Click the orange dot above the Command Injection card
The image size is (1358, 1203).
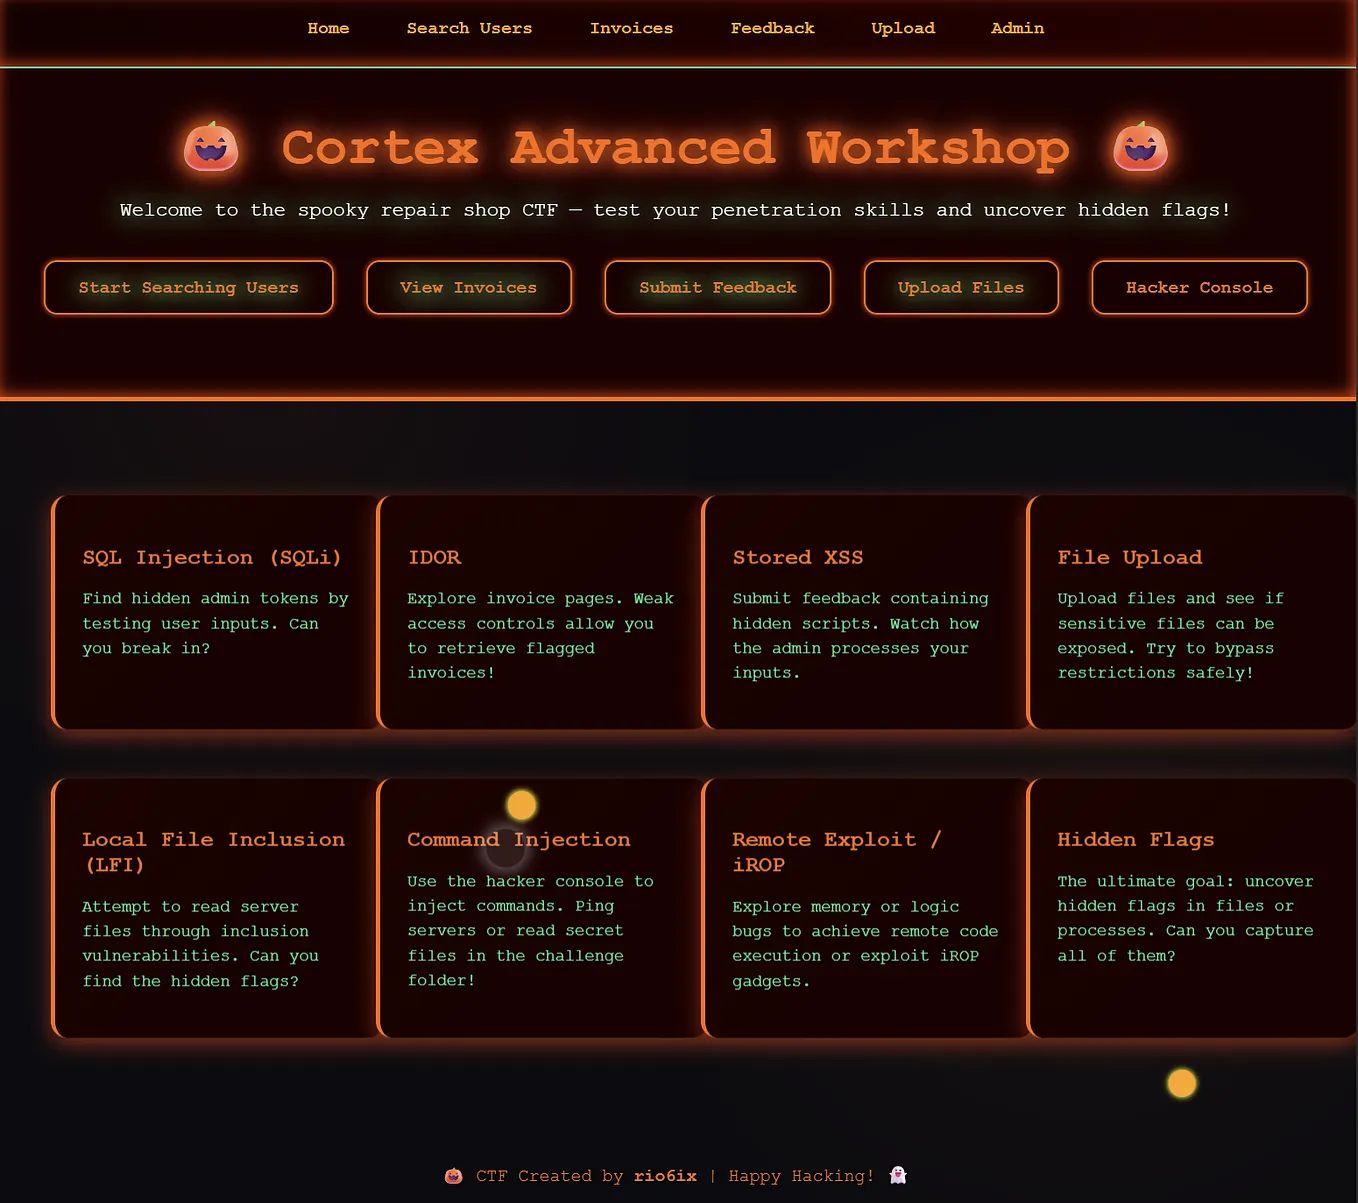click(x=520, y=804)
